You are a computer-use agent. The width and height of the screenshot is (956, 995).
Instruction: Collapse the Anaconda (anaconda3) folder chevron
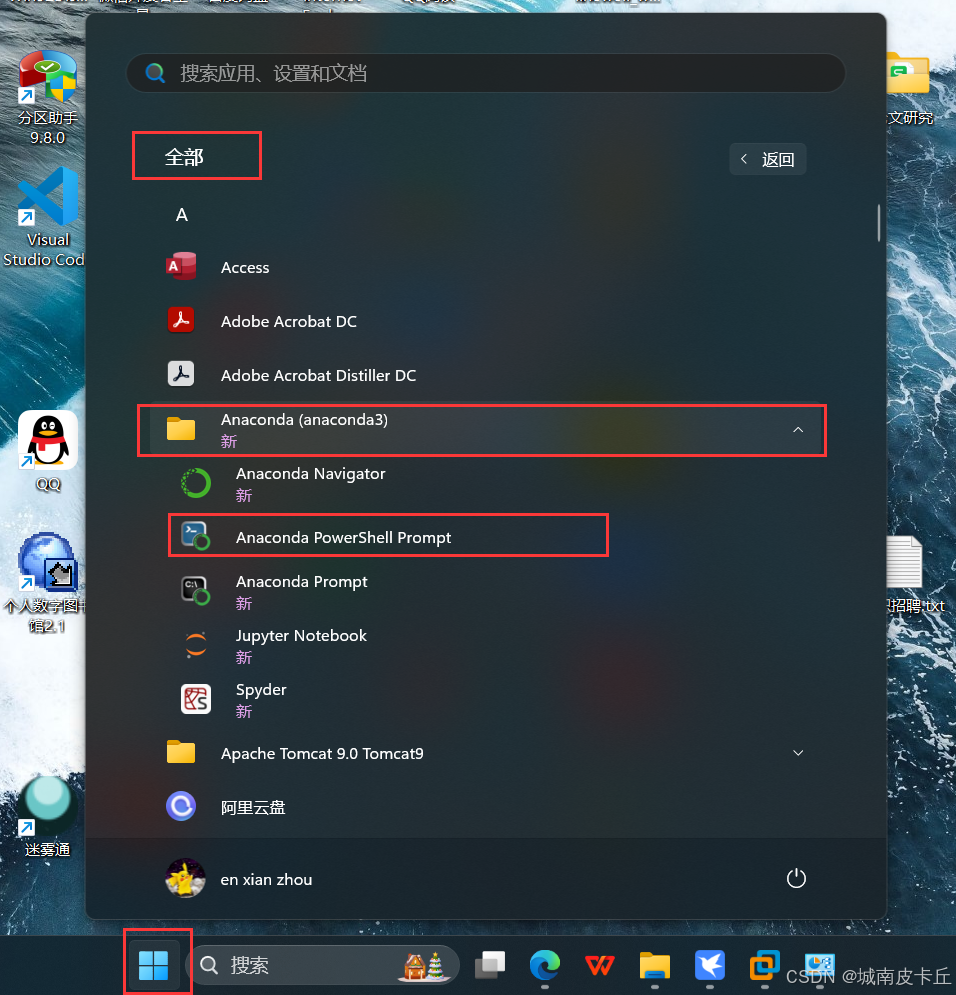[798, 430]
